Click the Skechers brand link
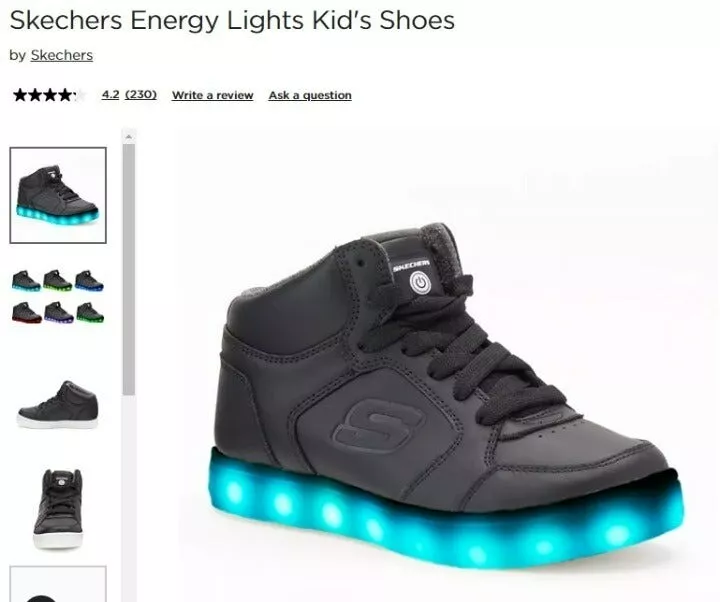Viewport: 720px width, 602px height. 62,55
